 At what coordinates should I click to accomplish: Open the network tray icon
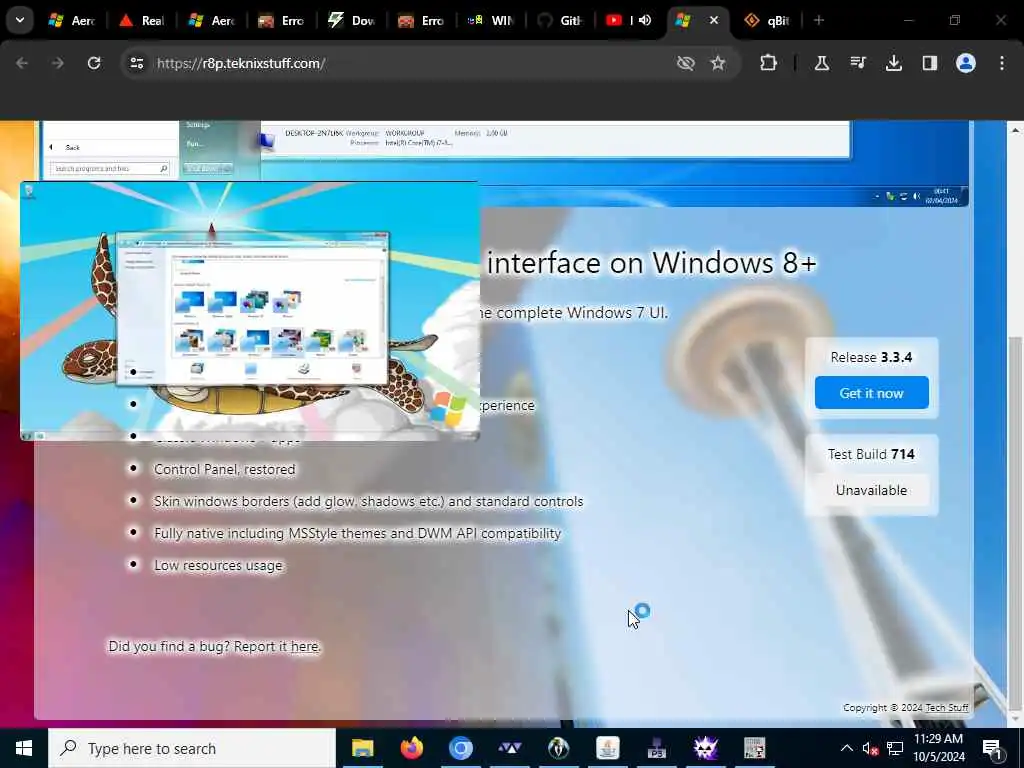pos(895,748)
